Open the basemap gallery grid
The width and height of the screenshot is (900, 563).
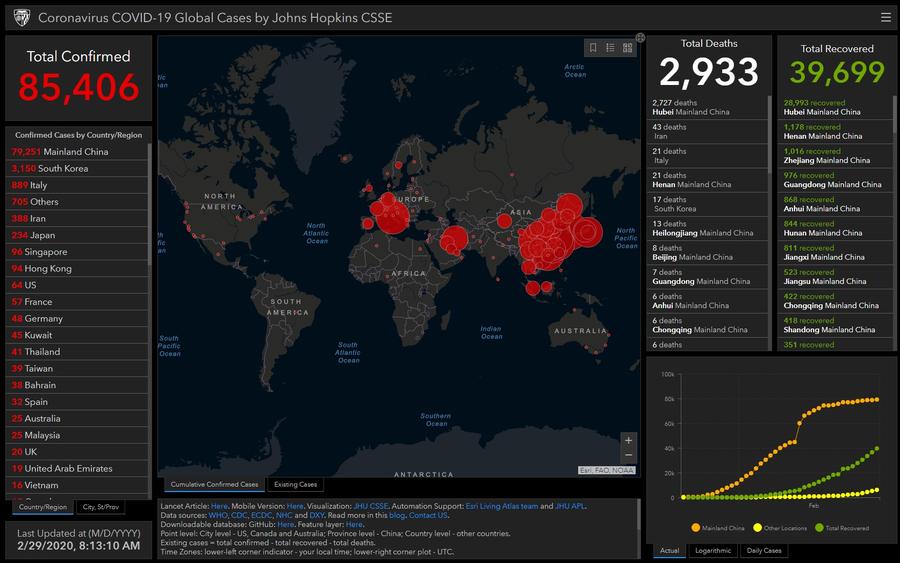click(627, 47)
